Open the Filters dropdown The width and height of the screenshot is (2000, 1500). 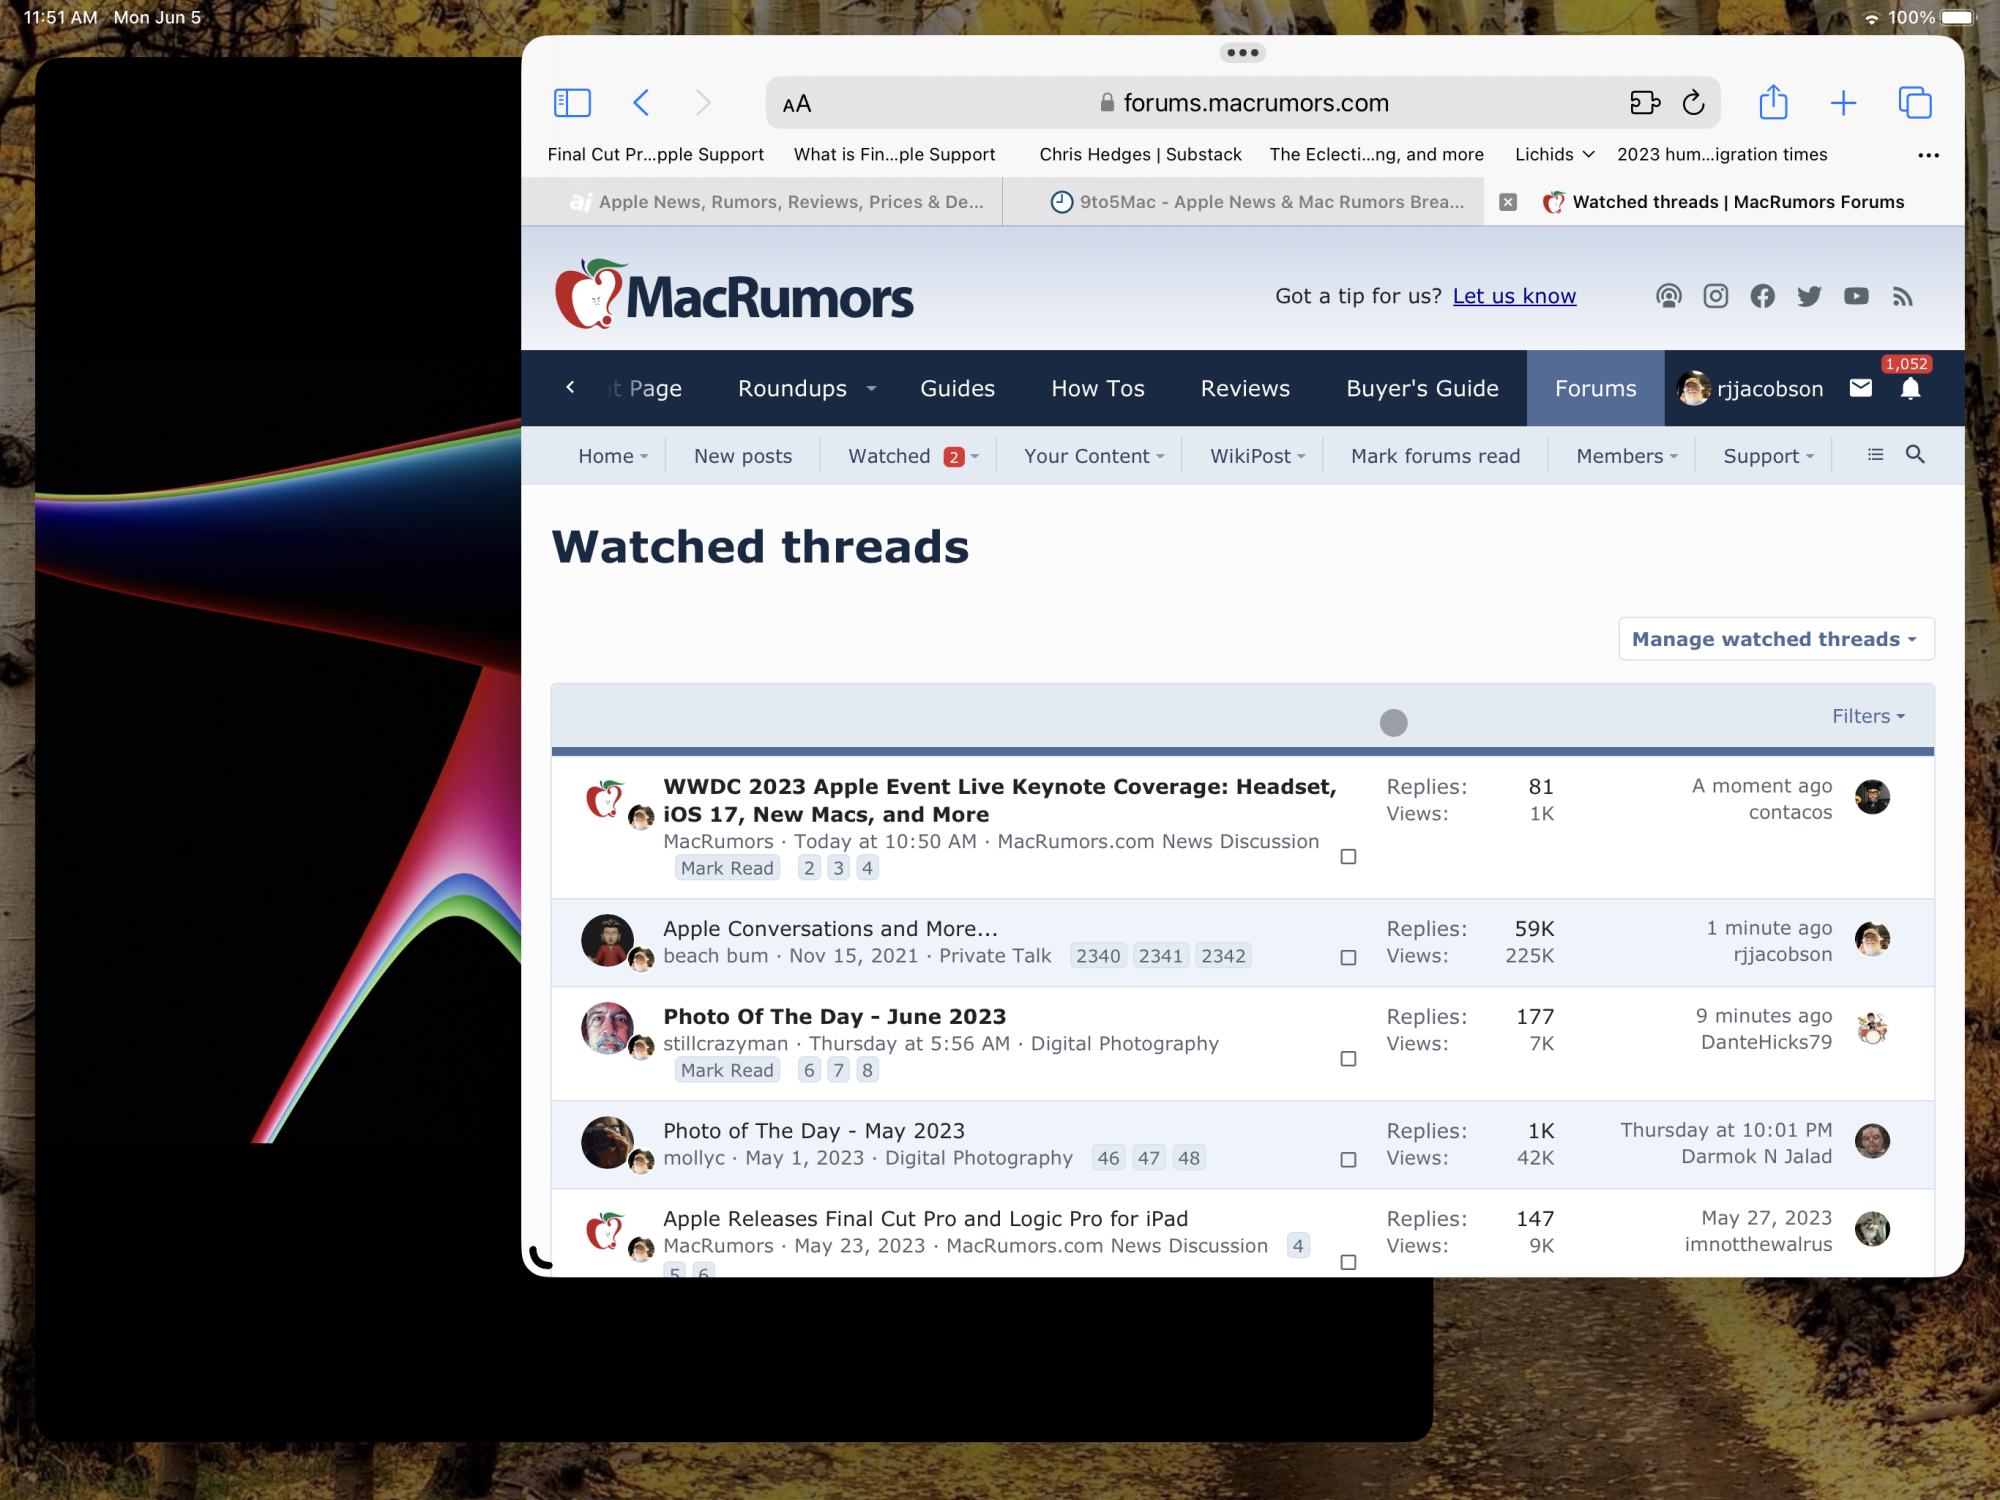pos(1868,716)
